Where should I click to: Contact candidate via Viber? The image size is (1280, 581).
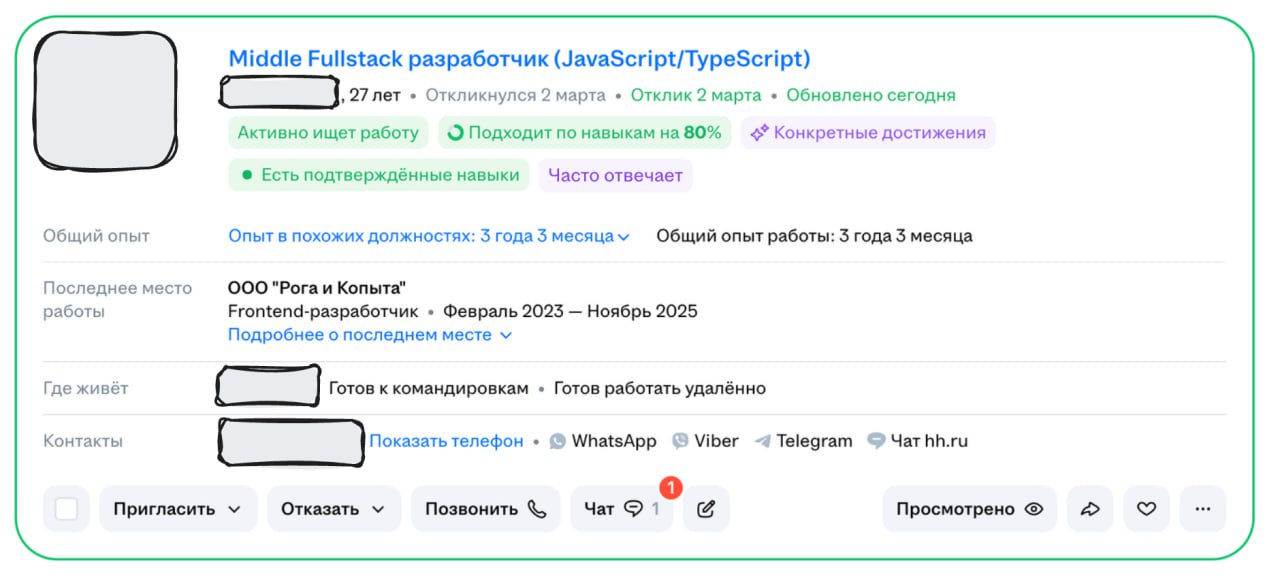coord(705,441)
